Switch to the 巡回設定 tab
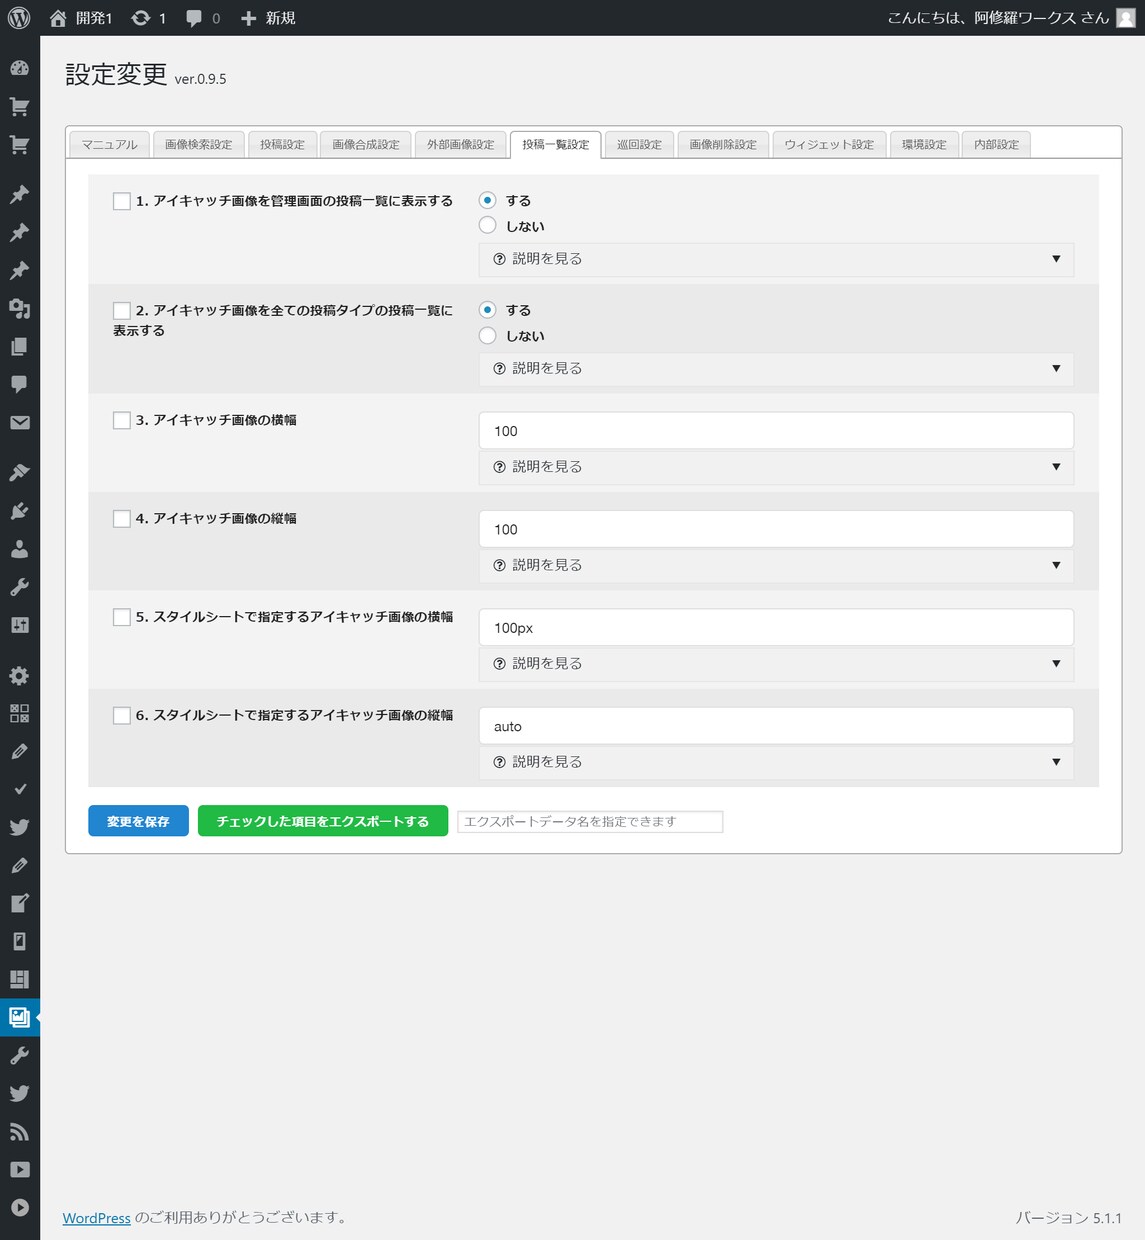 pos(639,145)
